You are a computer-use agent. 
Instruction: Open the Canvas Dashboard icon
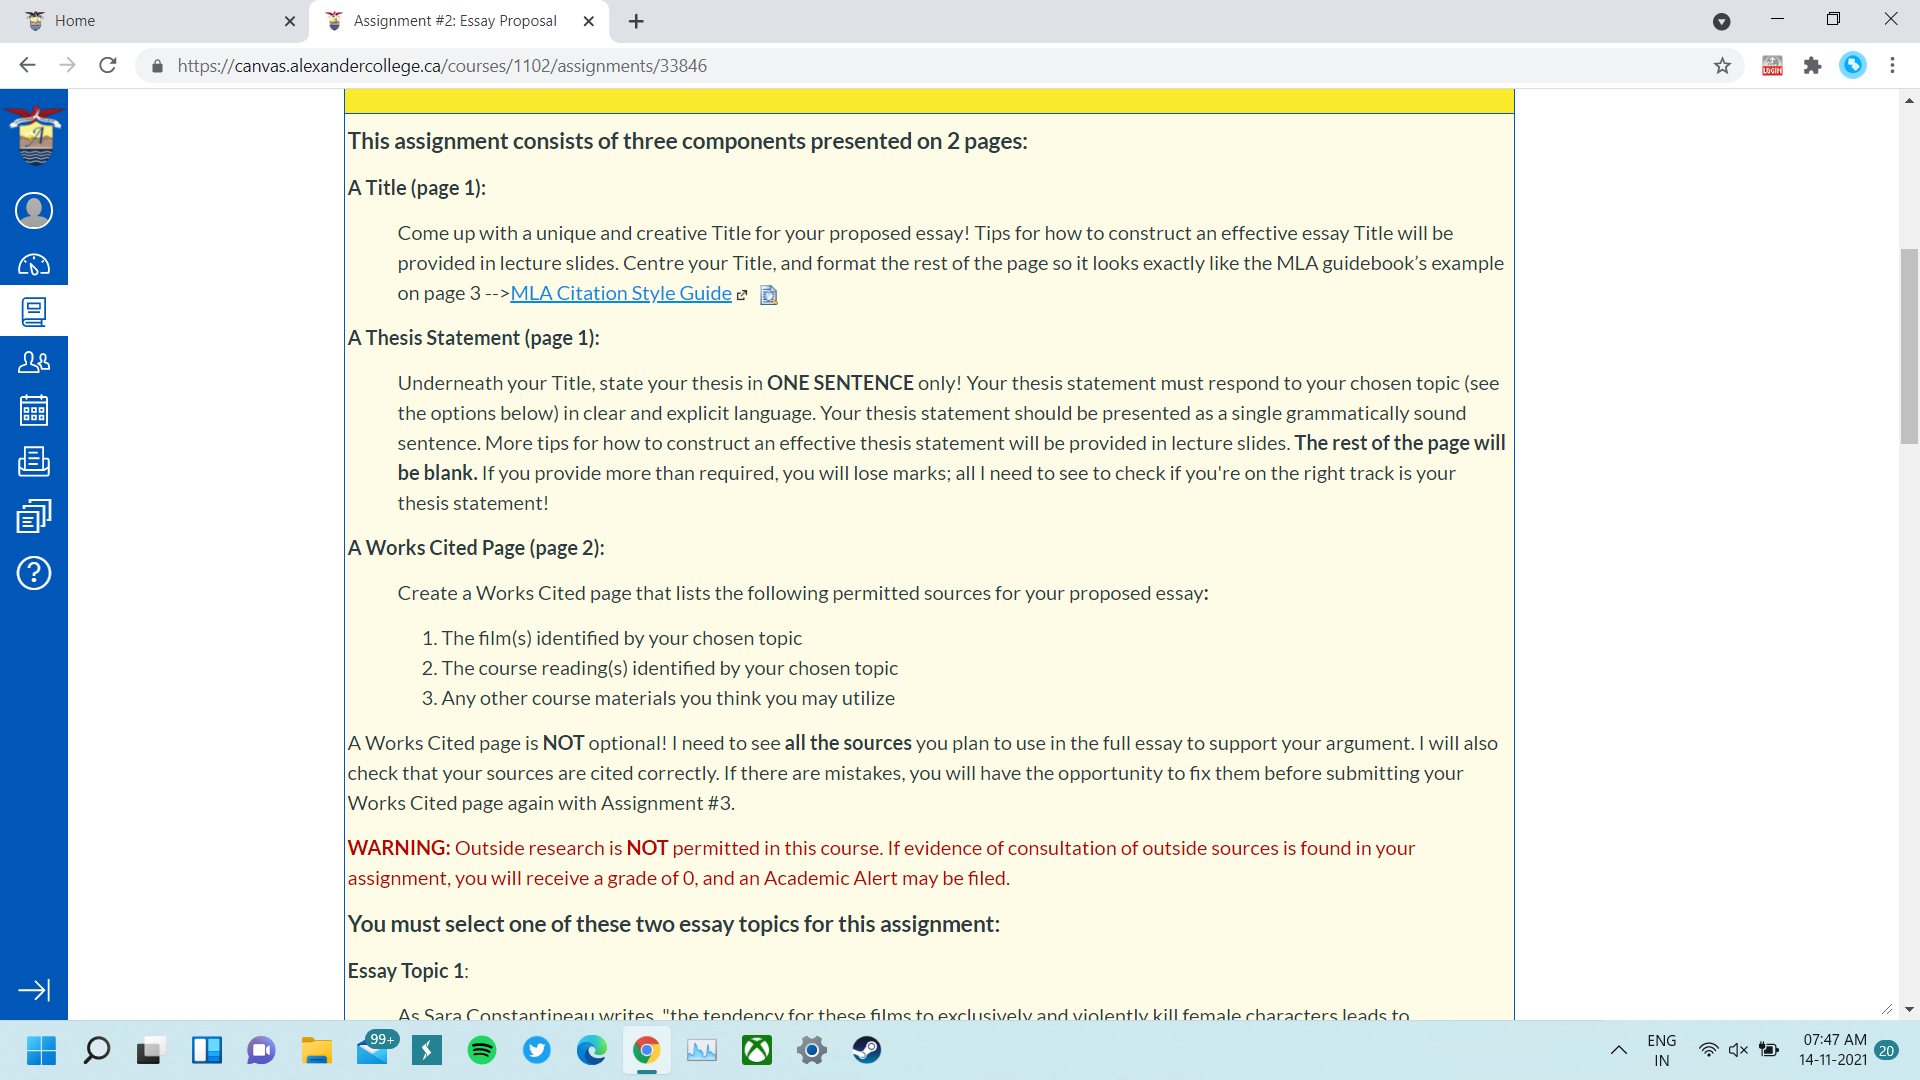[34, 265]
